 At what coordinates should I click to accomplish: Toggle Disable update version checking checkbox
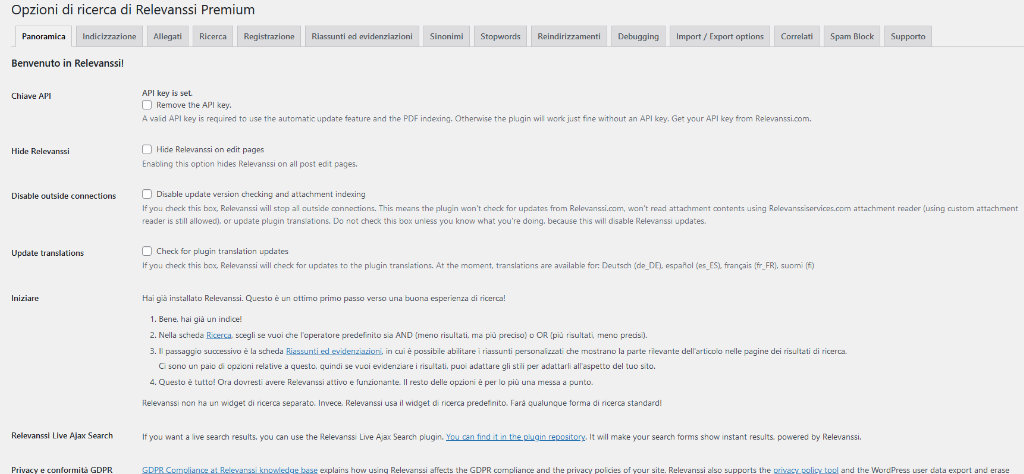147,194
